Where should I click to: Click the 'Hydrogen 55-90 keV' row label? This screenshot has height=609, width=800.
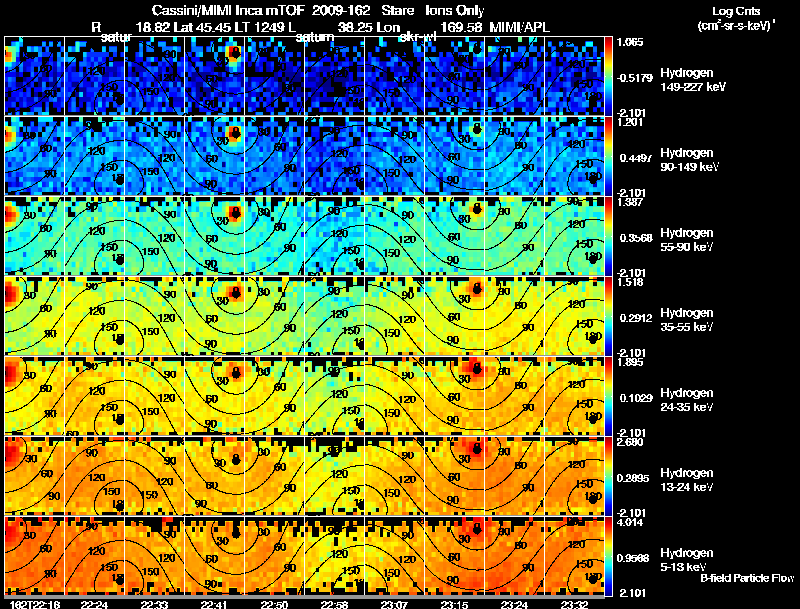687,240
